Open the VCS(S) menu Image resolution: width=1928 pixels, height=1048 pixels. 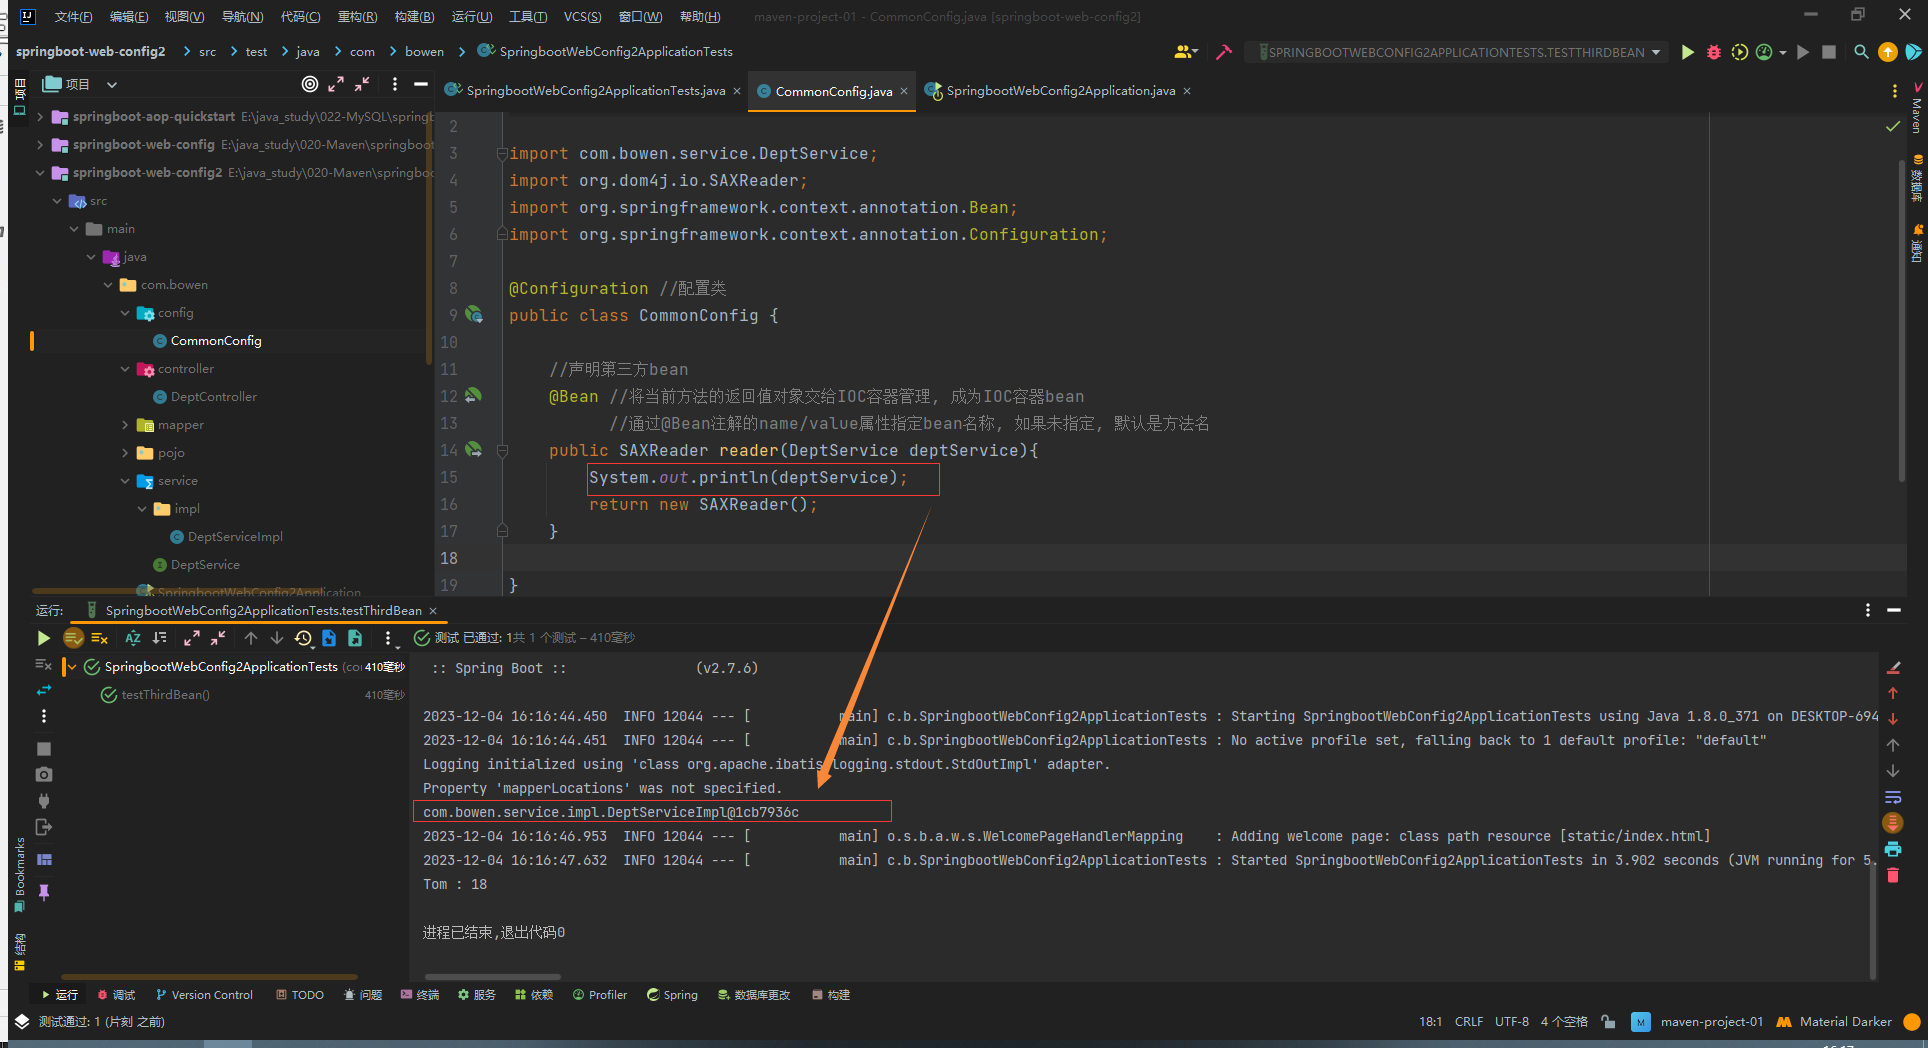(582, 16)
